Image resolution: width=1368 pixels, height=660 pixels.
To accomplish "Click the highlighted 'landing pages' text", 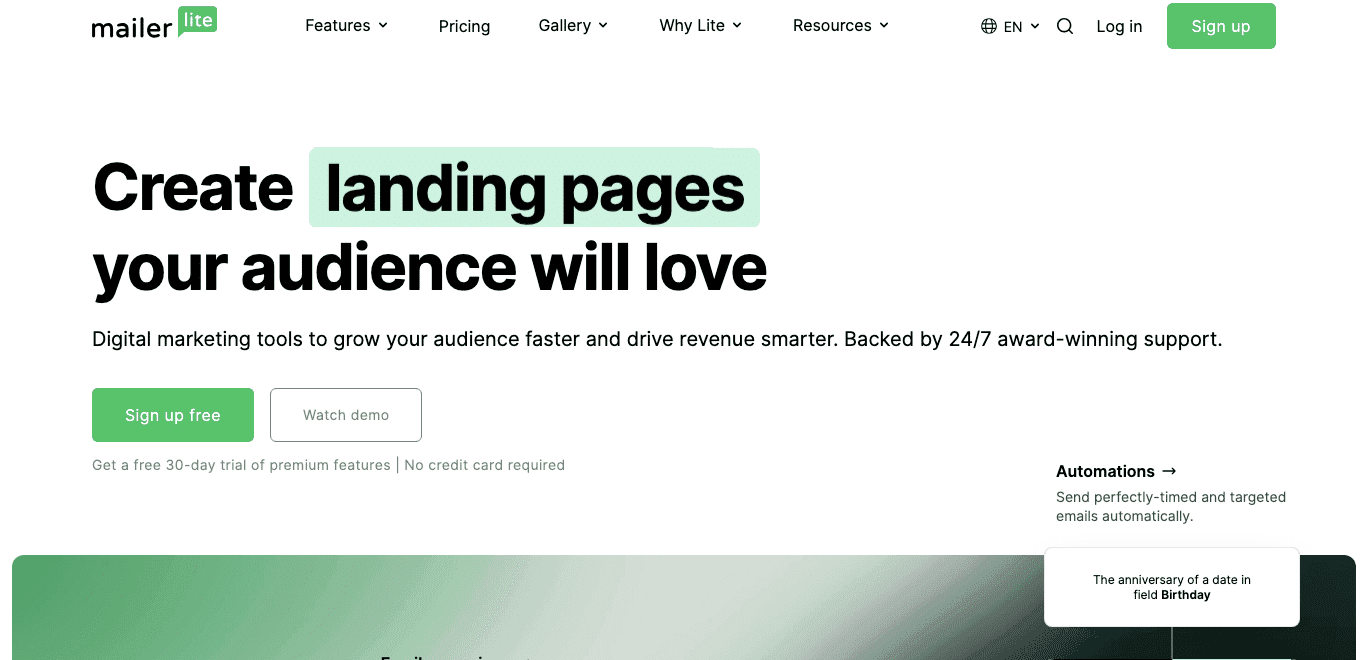I will point(535,188).
